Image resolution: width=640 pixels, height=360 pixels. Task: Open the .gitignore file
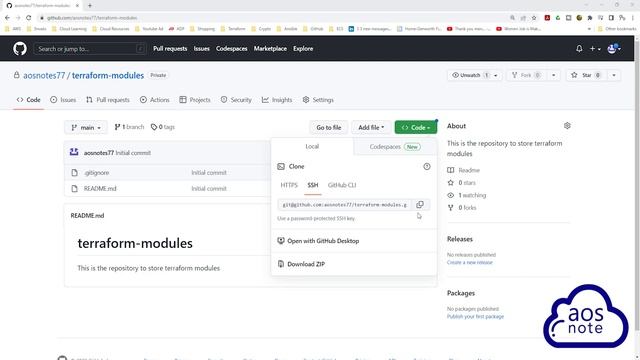[97, 173]
